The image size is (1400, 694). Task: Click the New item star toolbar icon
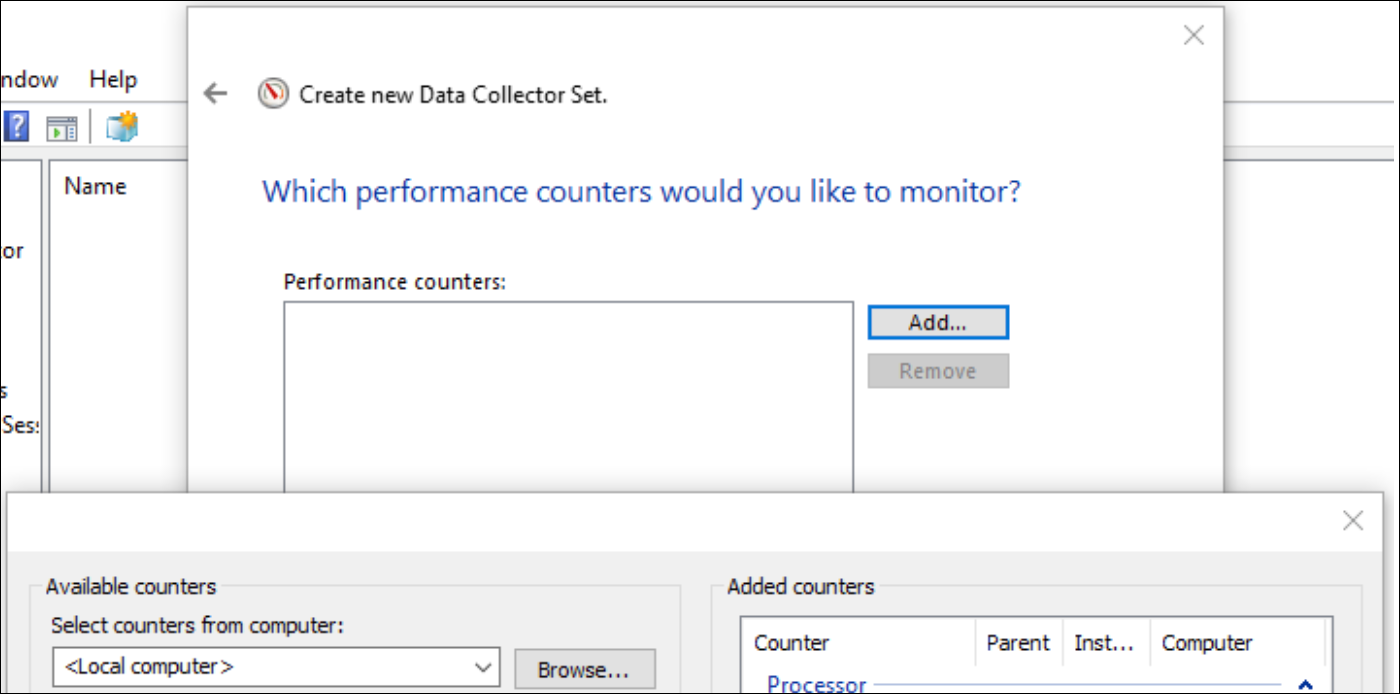pos(121,127)
